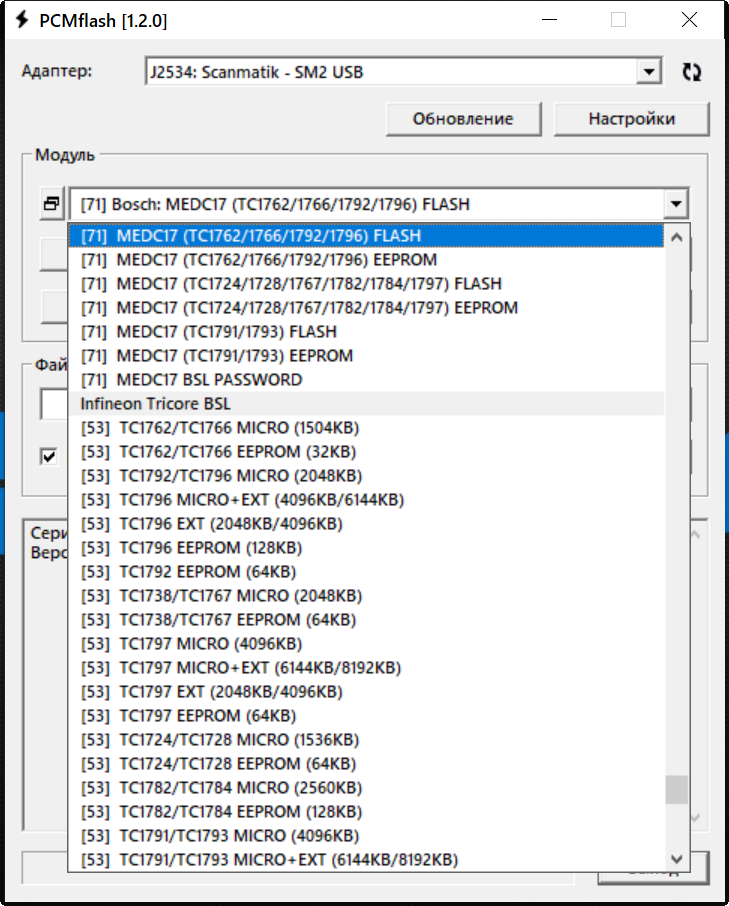
Task: Select TC1762/TC1766 MICRO (1504KB) item
Action: tap(239, 428)
